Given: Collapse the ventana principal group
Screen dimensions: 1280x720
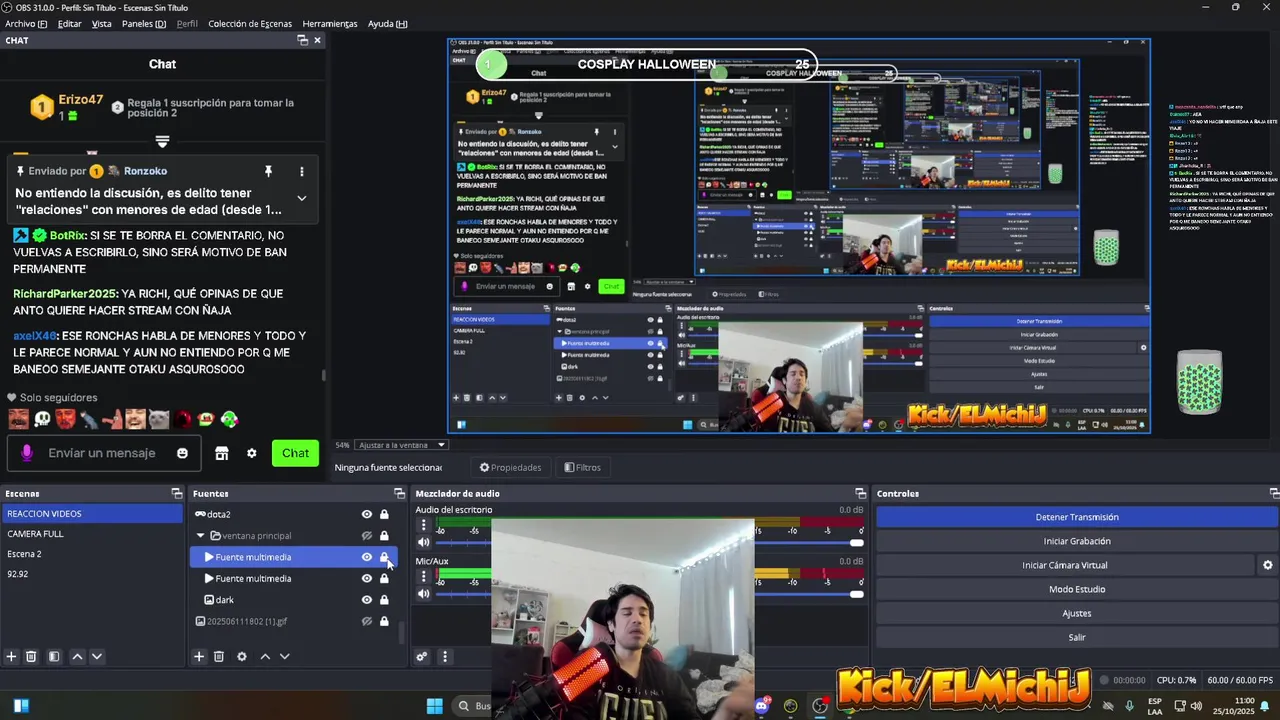Looking at the screenshot, I should pyautogui.click(x=200, y=536).
